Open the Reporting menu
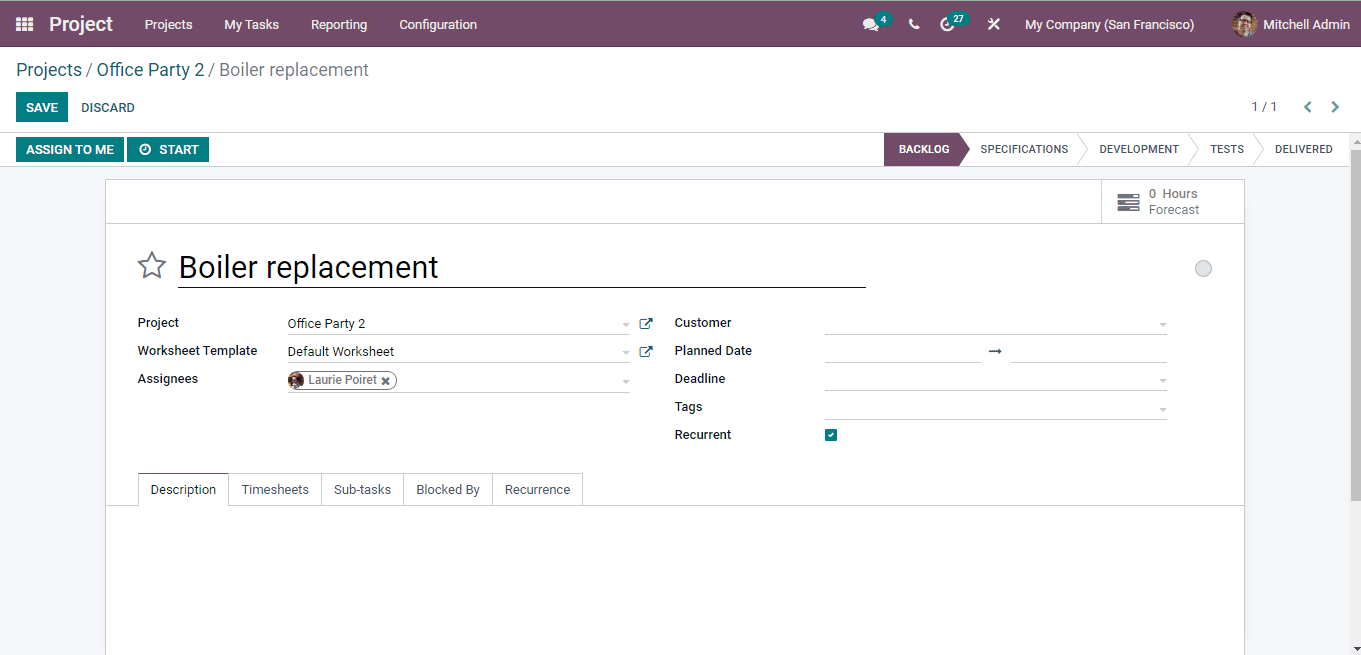 [x=339, y=24]
